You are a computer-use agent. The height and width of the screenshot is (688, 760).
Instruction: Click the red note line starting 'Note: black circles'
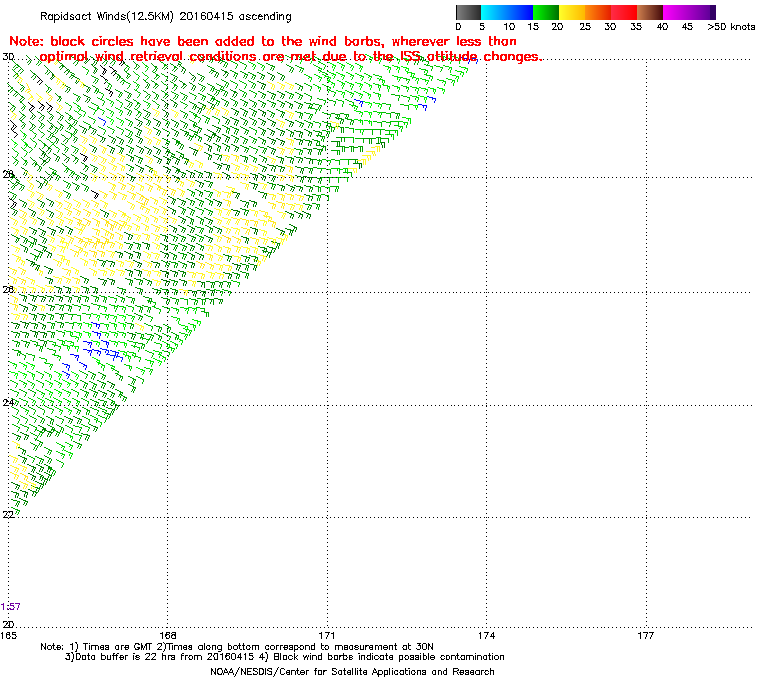263,41
